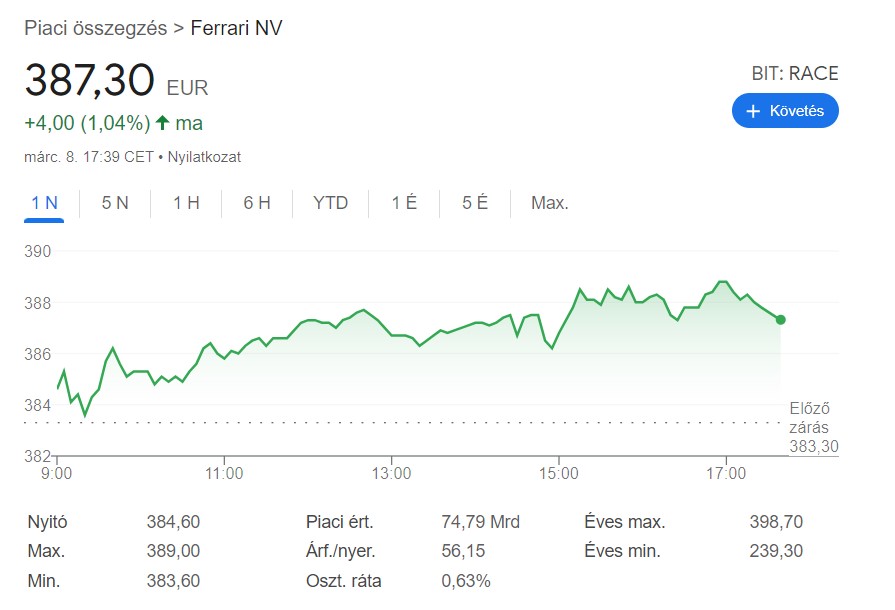Click the 11:00 time axis label
Viewport: 895px width, 610px height.
pos(224,474)
